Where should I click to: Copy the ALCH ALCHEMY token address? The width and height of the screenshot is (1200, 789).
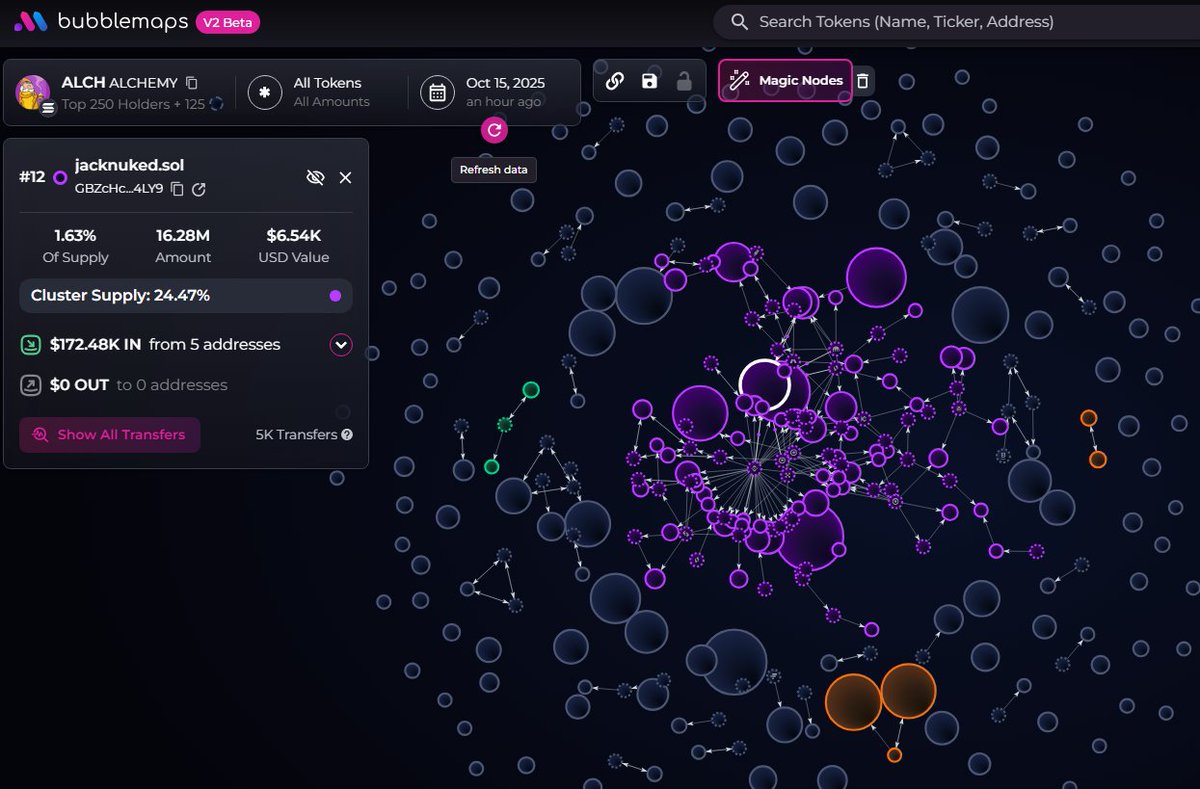pyautogui.click(x=193, y=83)
